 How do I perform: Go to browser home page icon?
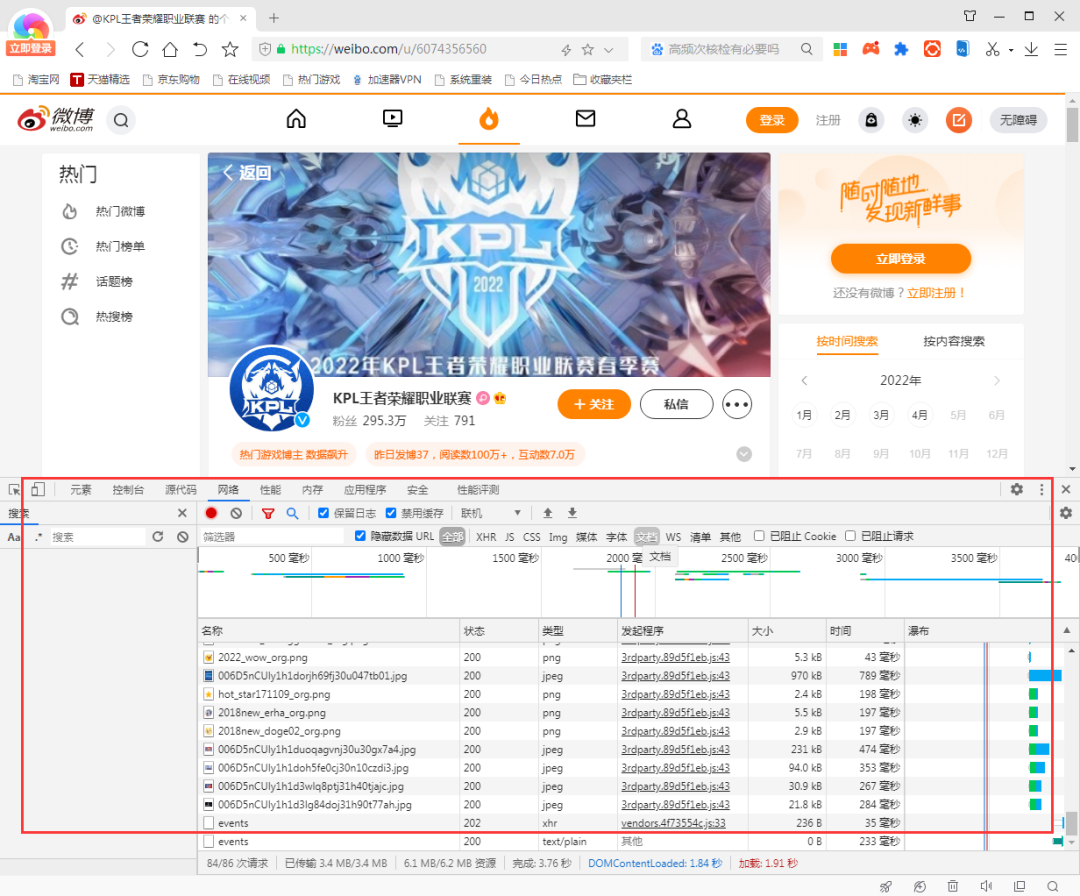170,49
